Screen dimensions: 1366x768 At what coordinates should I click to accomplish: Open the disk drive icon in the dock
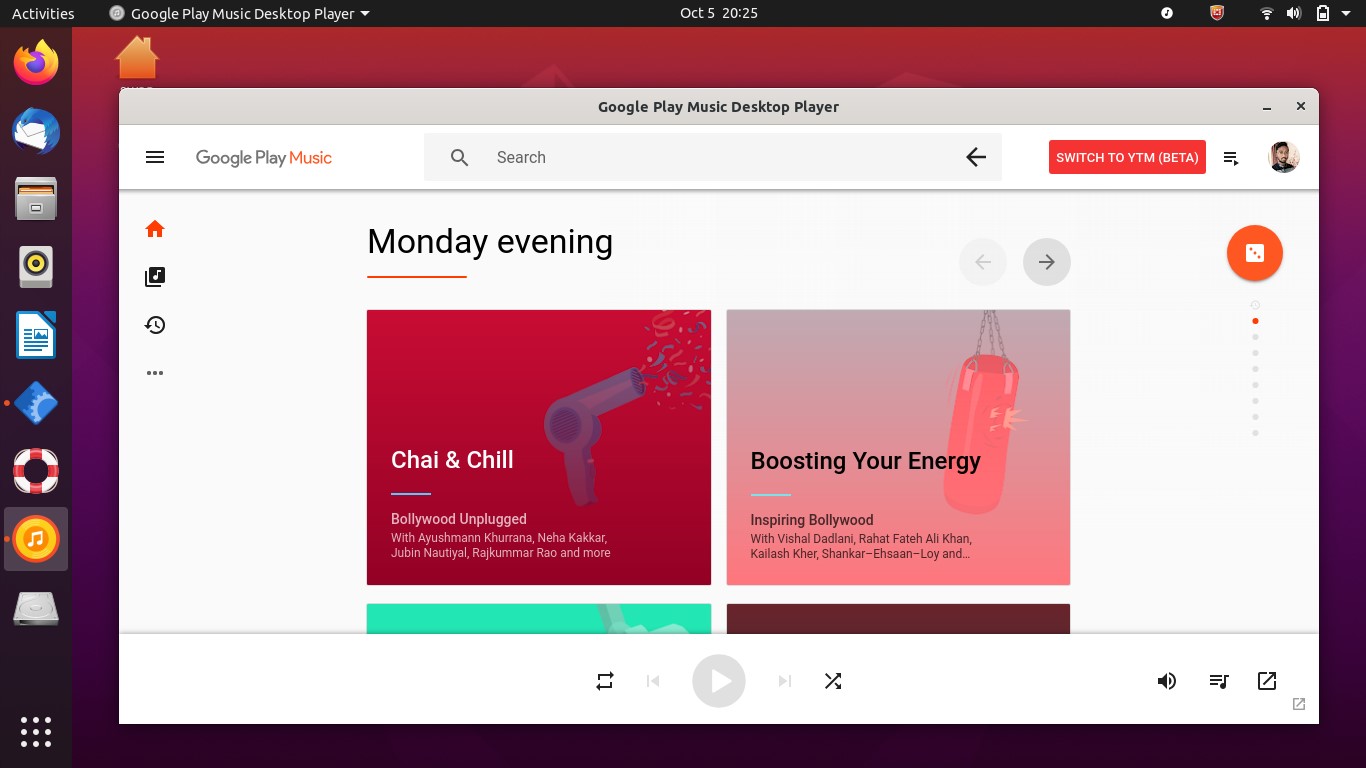pos(36,608)
